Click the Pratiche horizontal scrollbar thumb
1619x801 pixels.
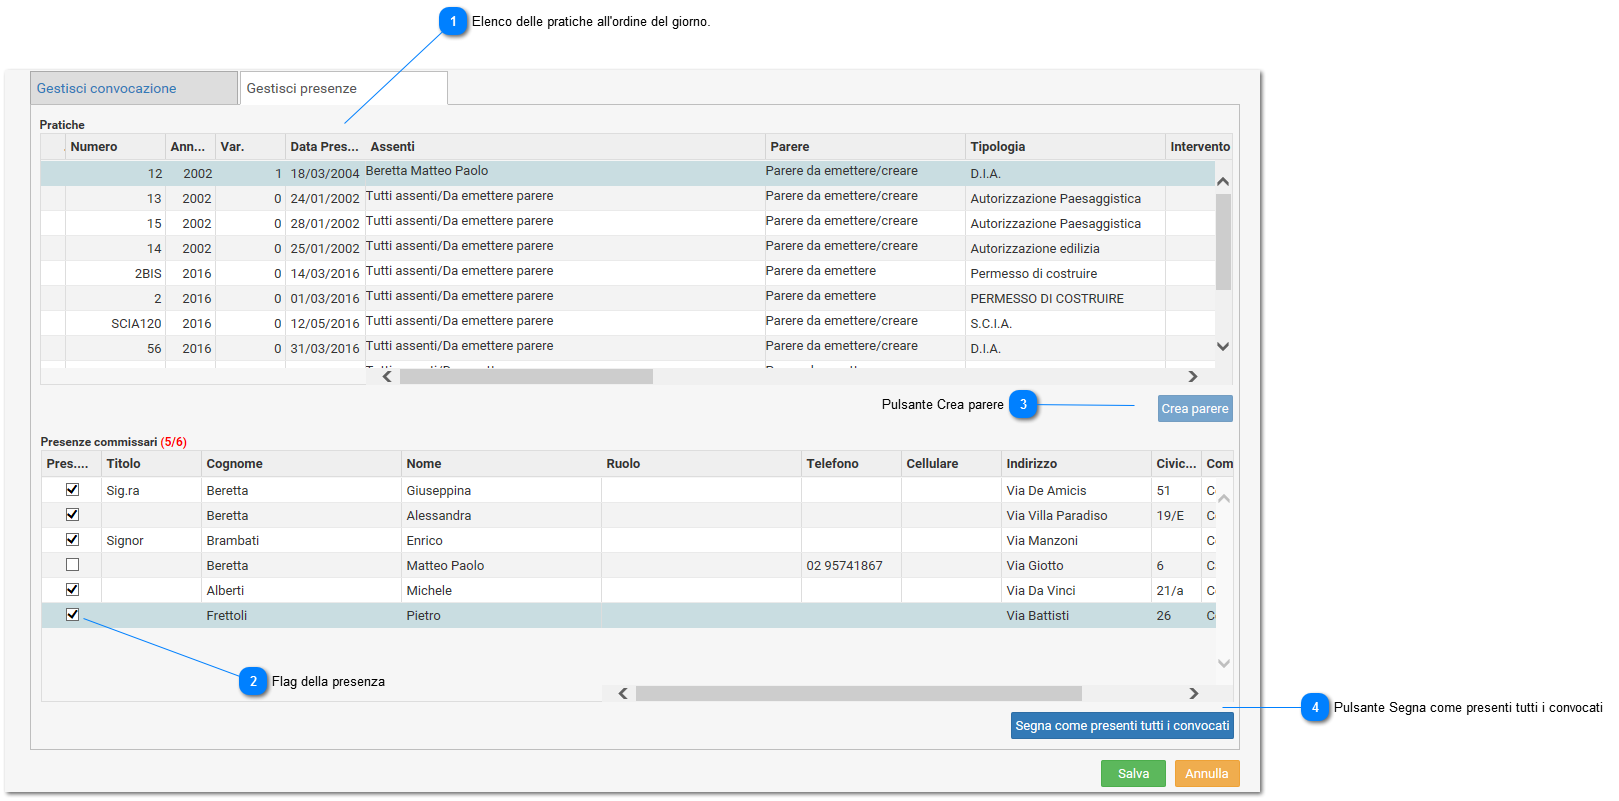[x=526, y=376]
